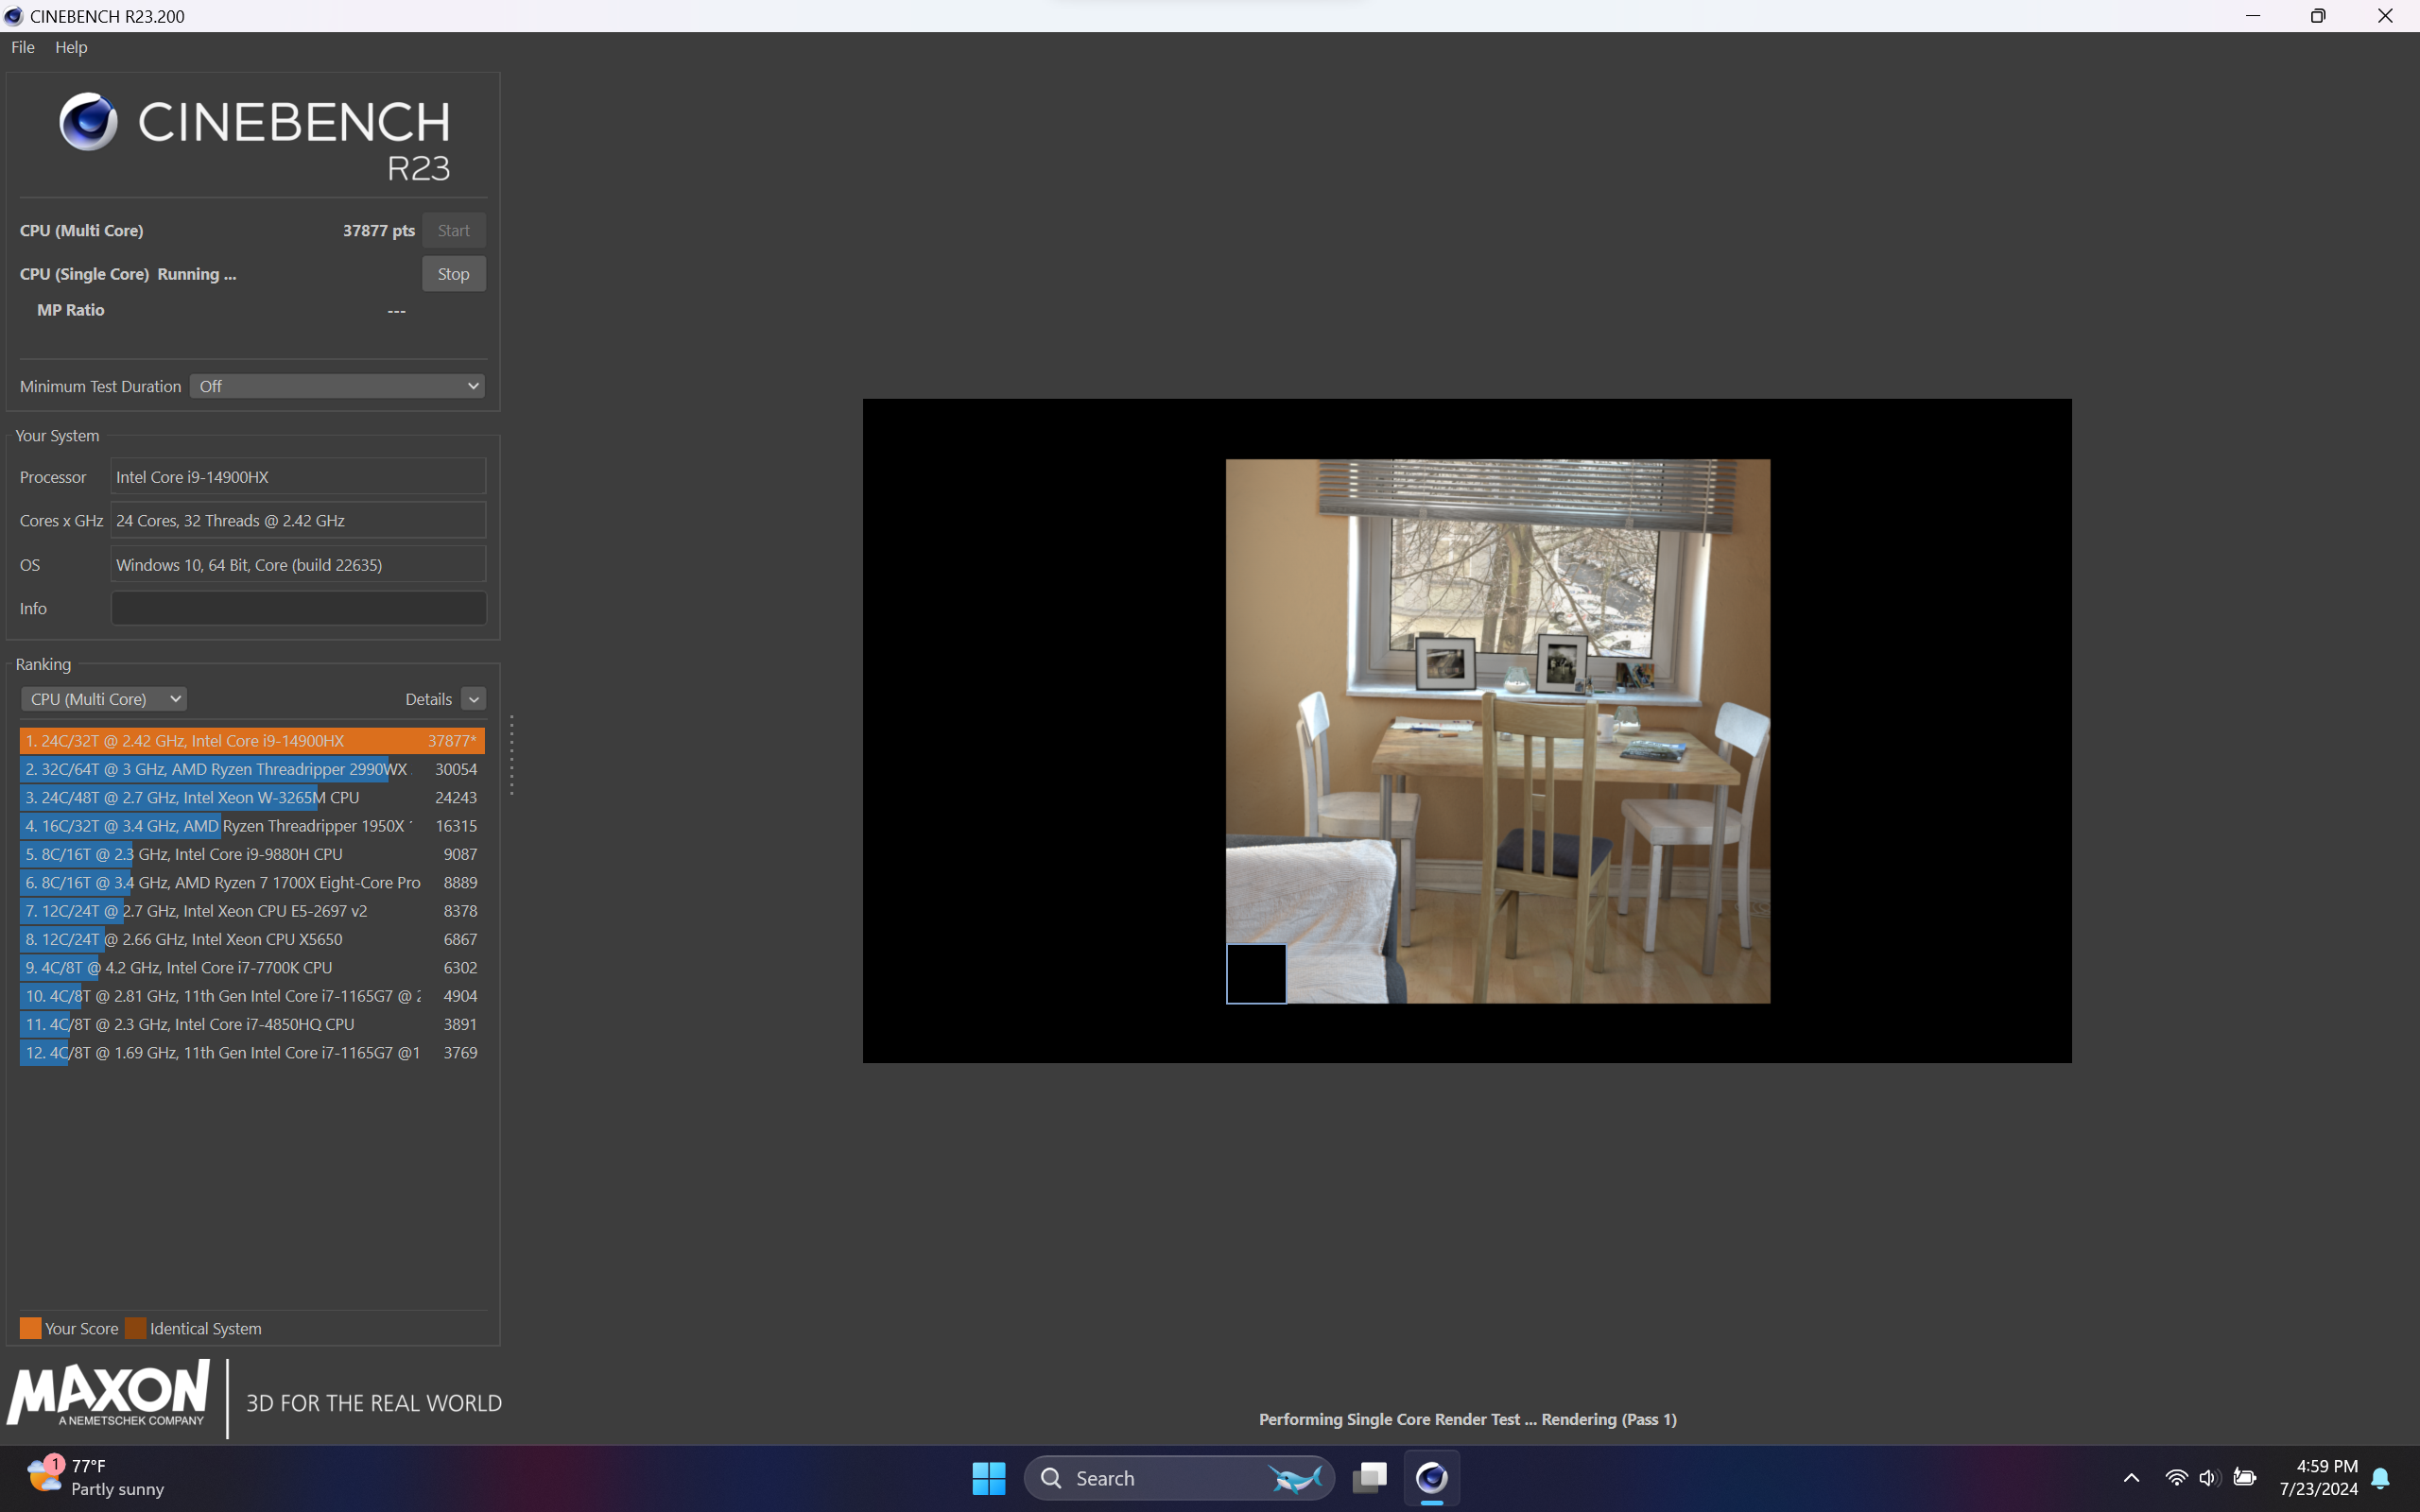Click the shark icon in taskbar search
Image resolution: width=2420 pixels, height=1512 pixels.
(1296, 1478)
